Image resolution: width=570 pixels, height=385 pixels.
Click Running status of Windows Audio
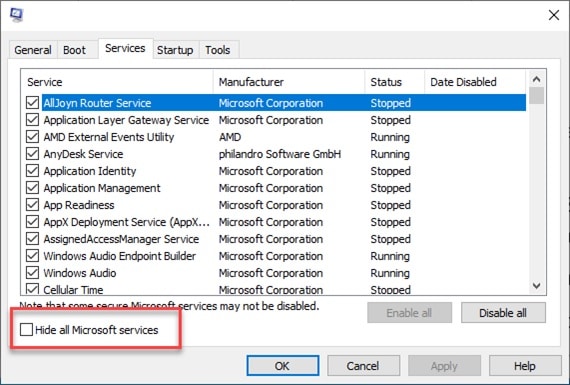pyautogui.click(x=390, y=273)
